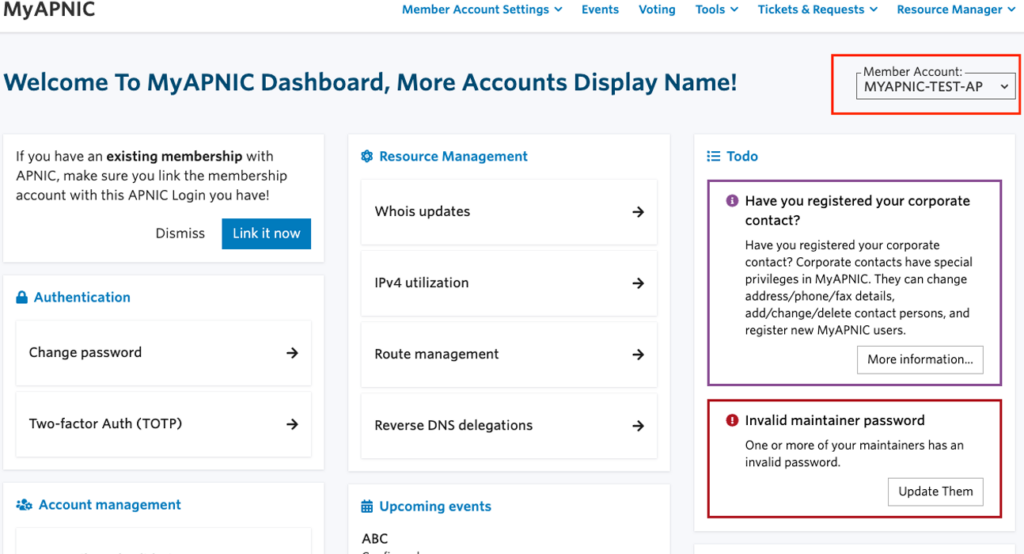Click the list icon next to Todo
1024x554 pixels.
point(713,156)
